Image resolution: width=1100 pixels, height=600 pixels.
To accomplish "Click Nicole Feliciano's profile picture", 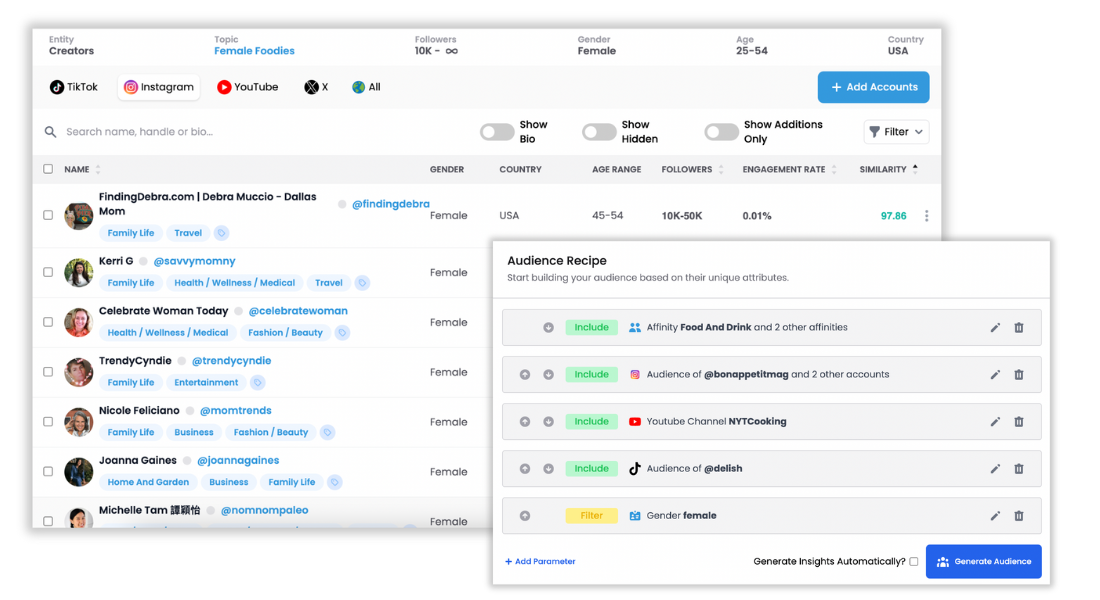I will tap(79, 422).
